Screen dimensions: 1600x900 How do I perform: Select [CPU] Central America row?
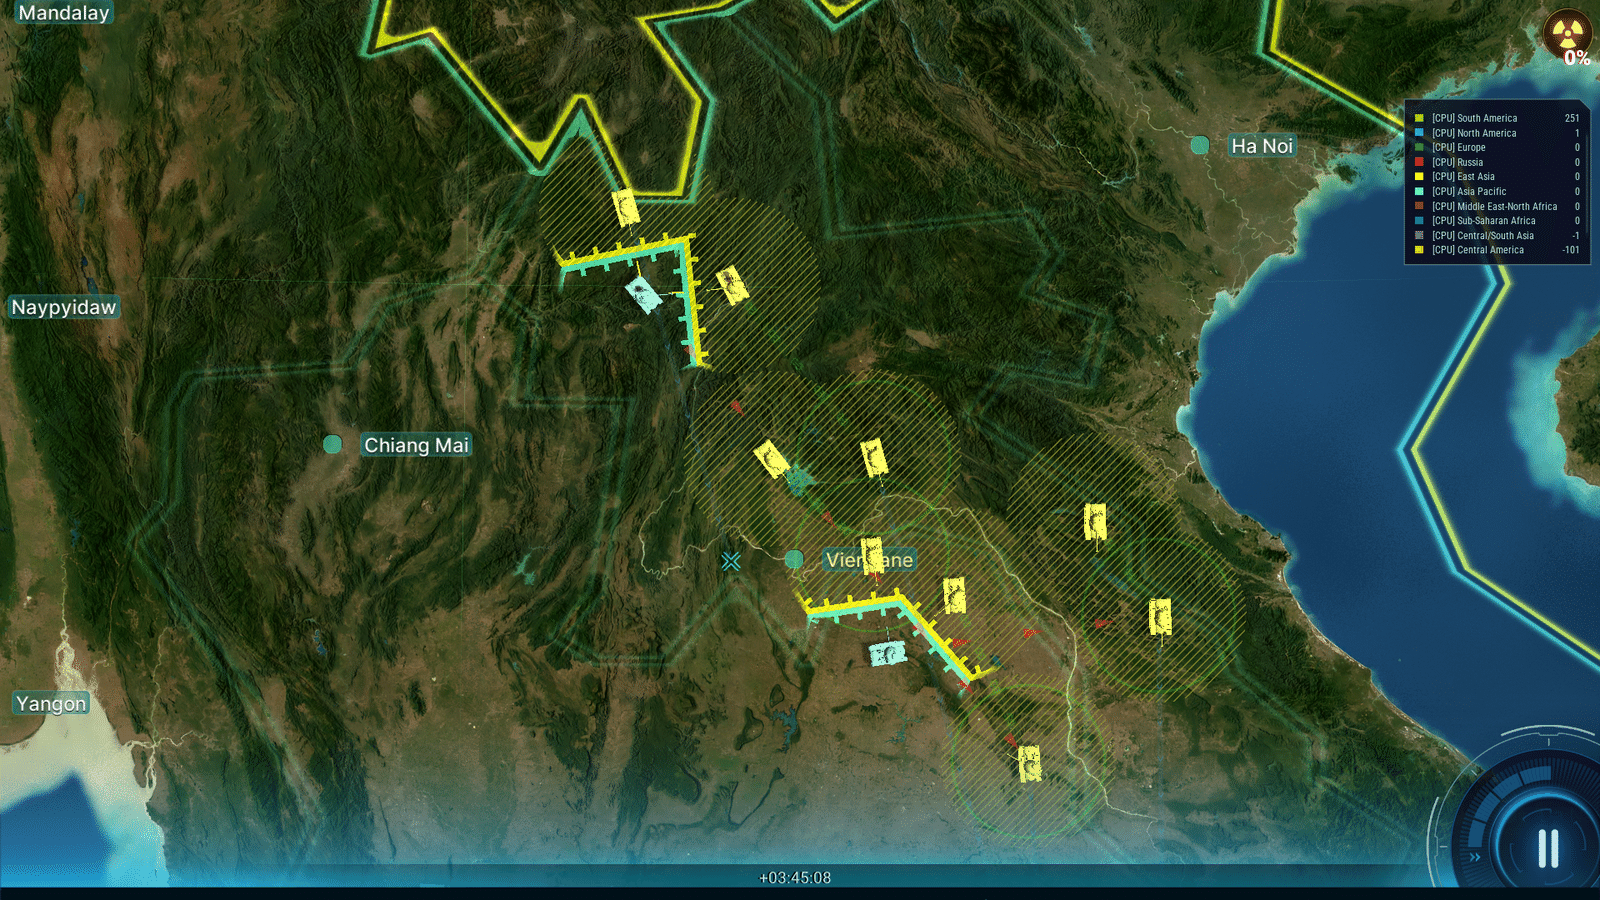1497,250
